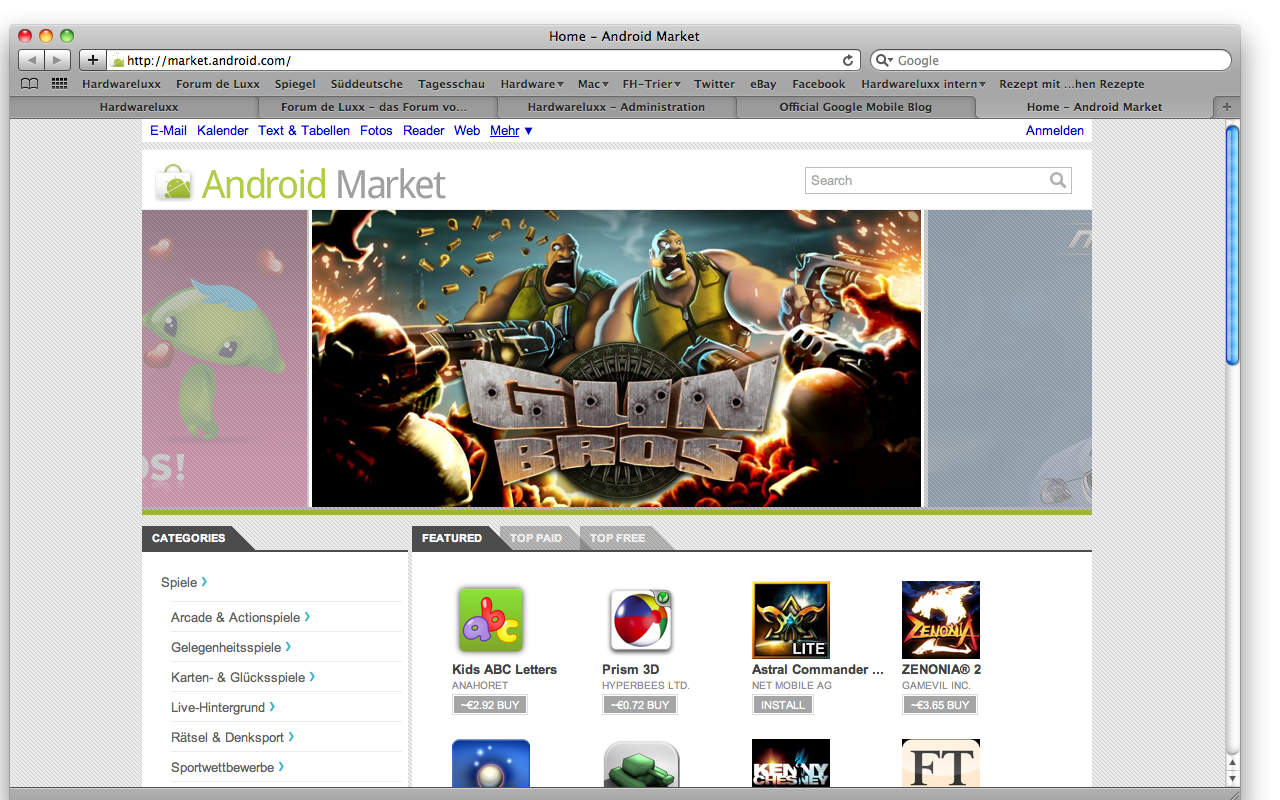The height and width of the screenshot is (800, 1280).
Task: Switch to the Hardwareluxx browser tab
Action: [x=138, y=107]
